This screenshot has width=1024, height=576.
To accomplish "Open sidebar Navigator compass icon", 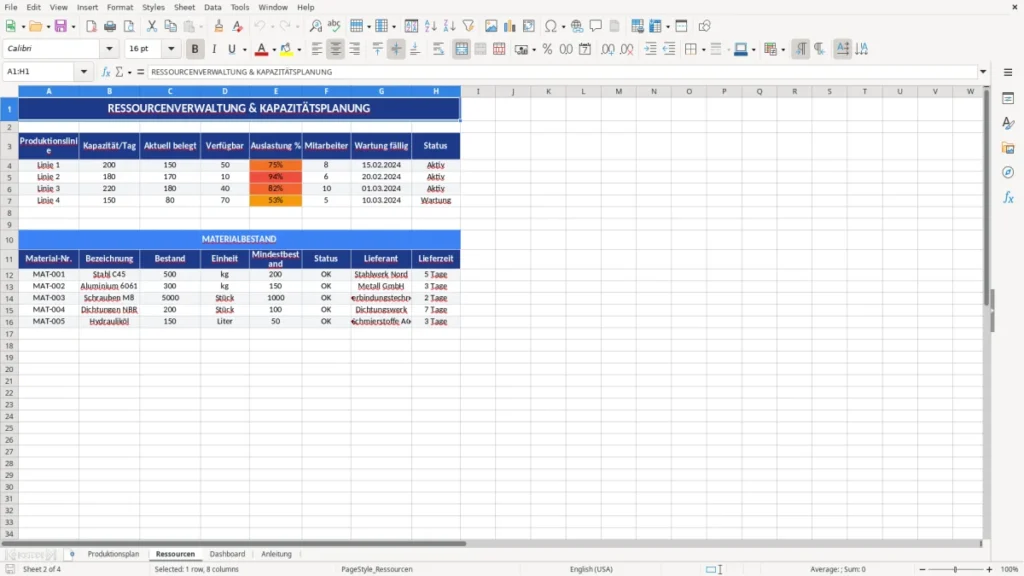I will [1008, 172].
